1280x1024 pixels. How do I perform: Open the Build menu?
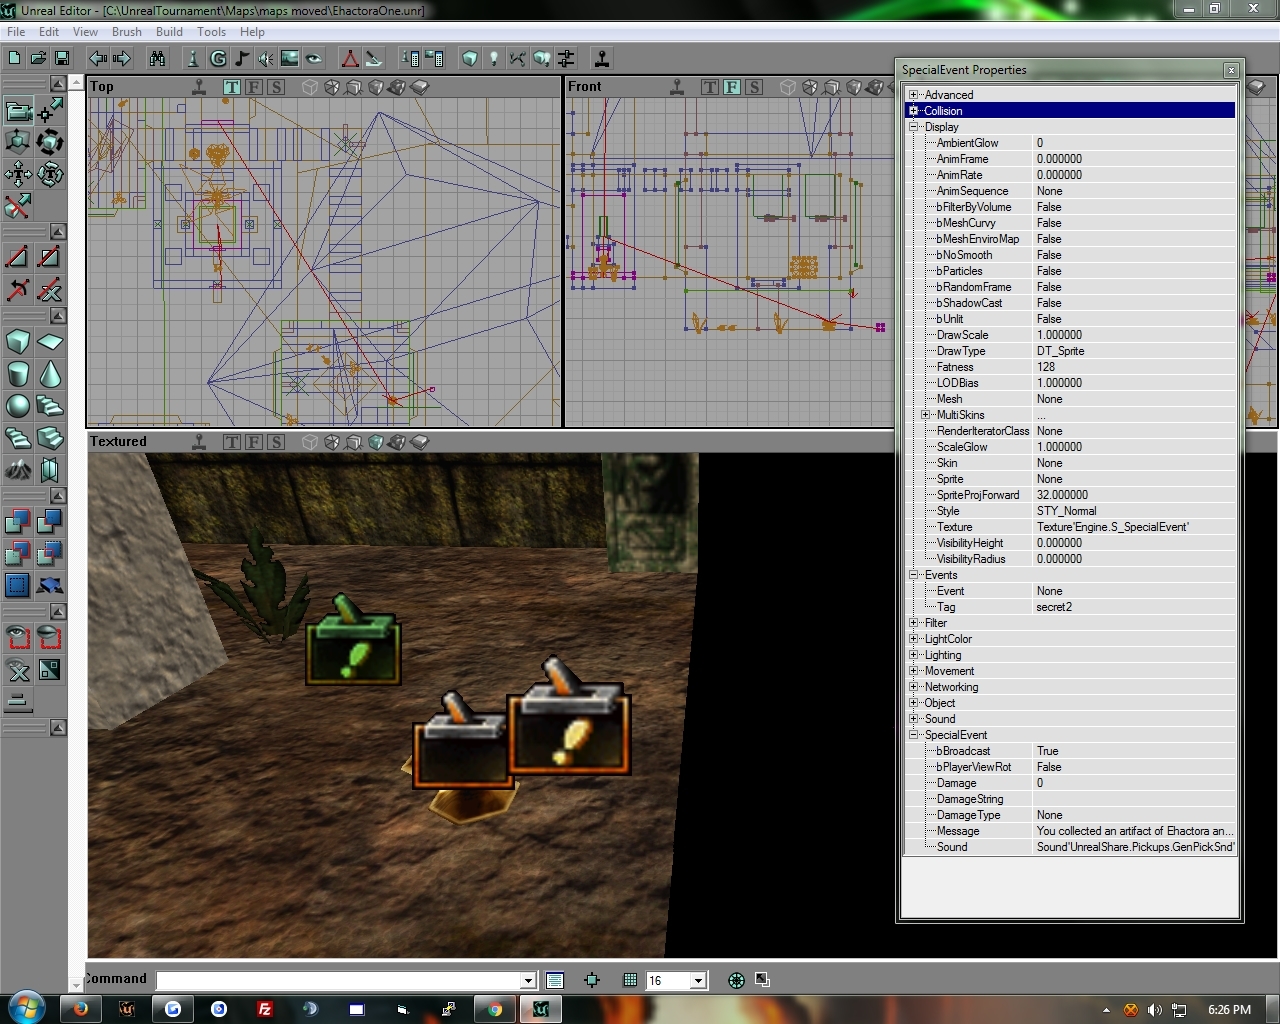coord(169,32)
